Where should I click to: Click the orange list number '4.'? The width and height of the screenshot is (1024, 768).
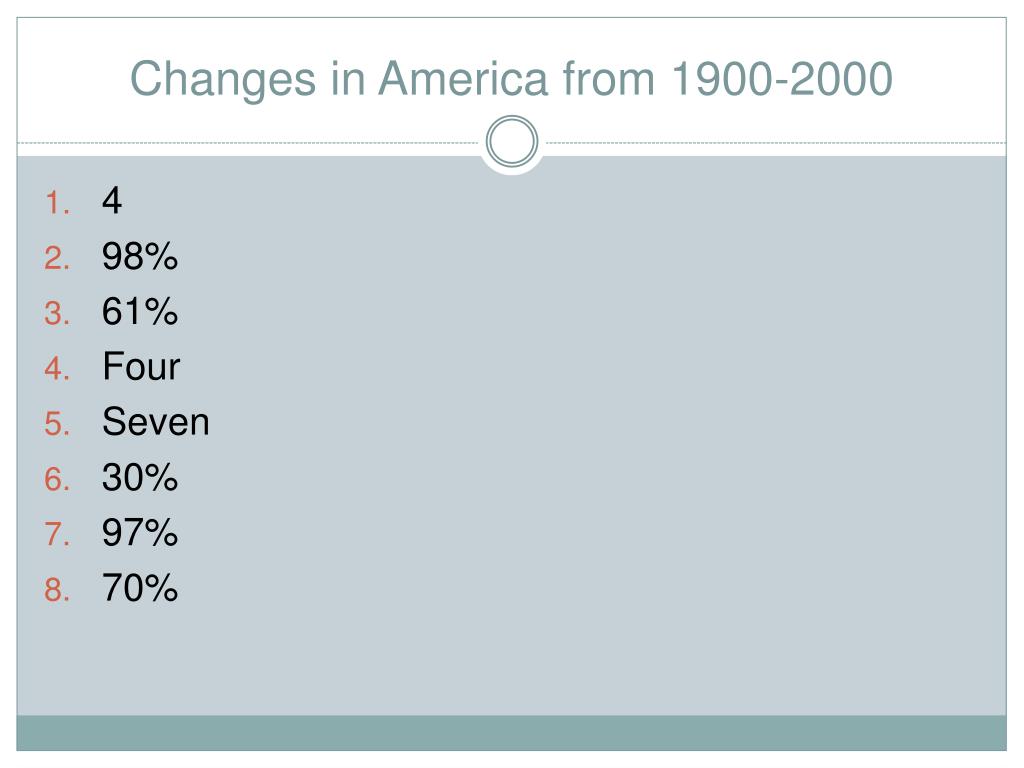point(57,368)
